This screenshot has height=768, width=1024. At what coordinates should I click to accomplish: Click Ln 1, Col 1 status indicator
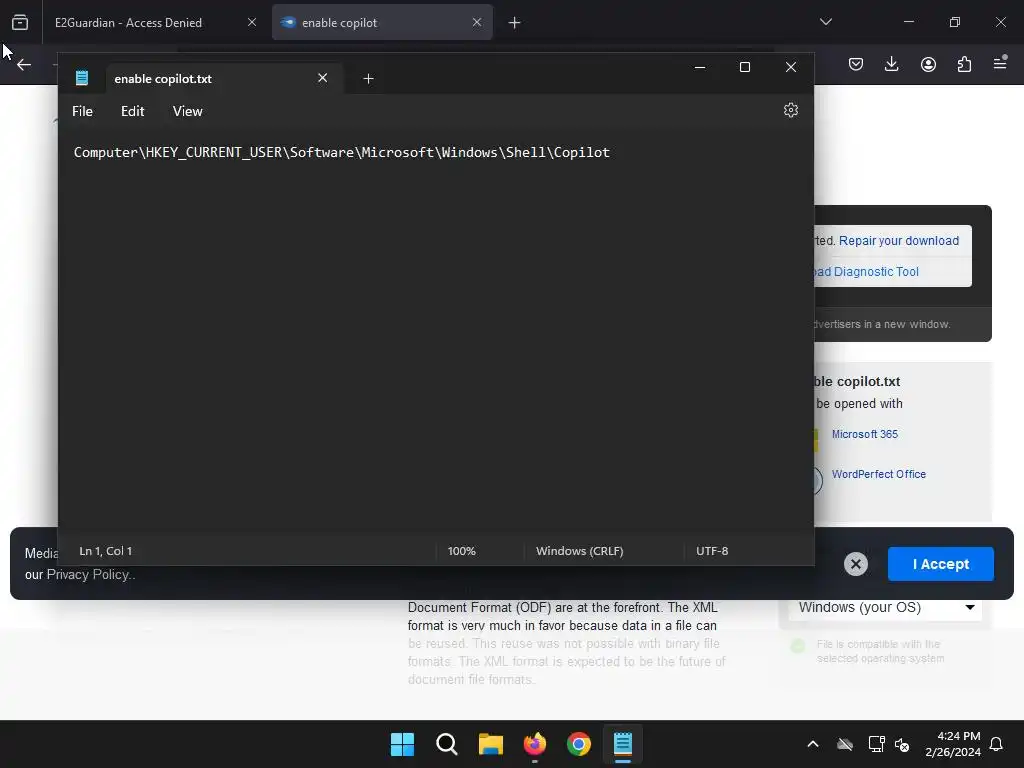coord(105,551)
